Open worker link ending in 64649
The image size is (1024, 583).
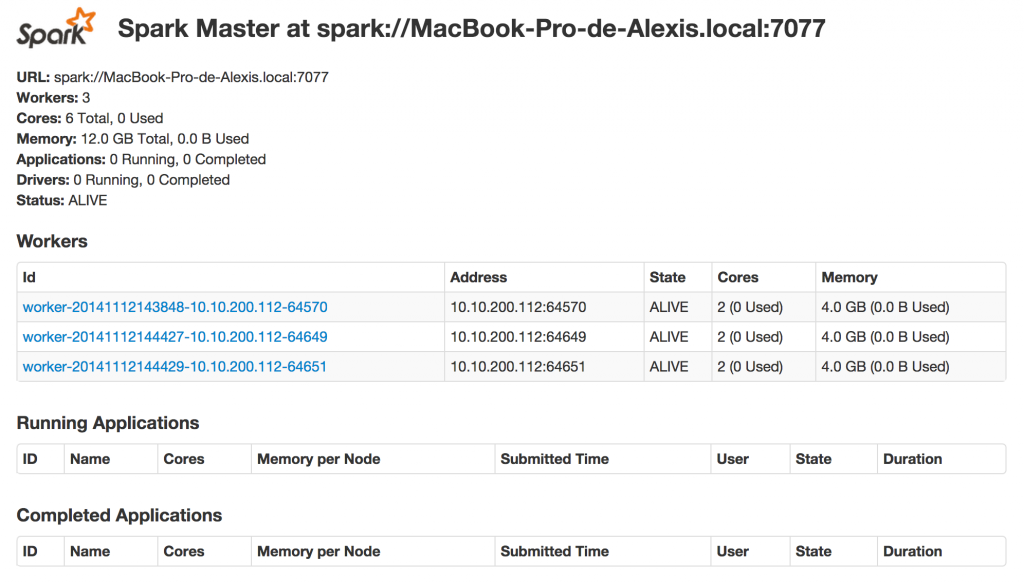pyautogui.click(x=175, y=337)
